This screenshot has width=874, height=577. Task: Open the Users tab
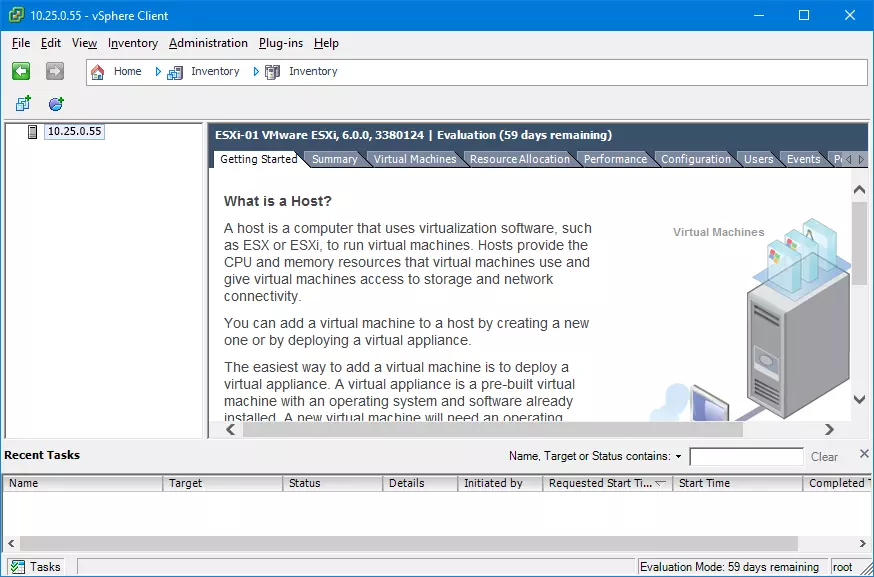coord(759,159)
